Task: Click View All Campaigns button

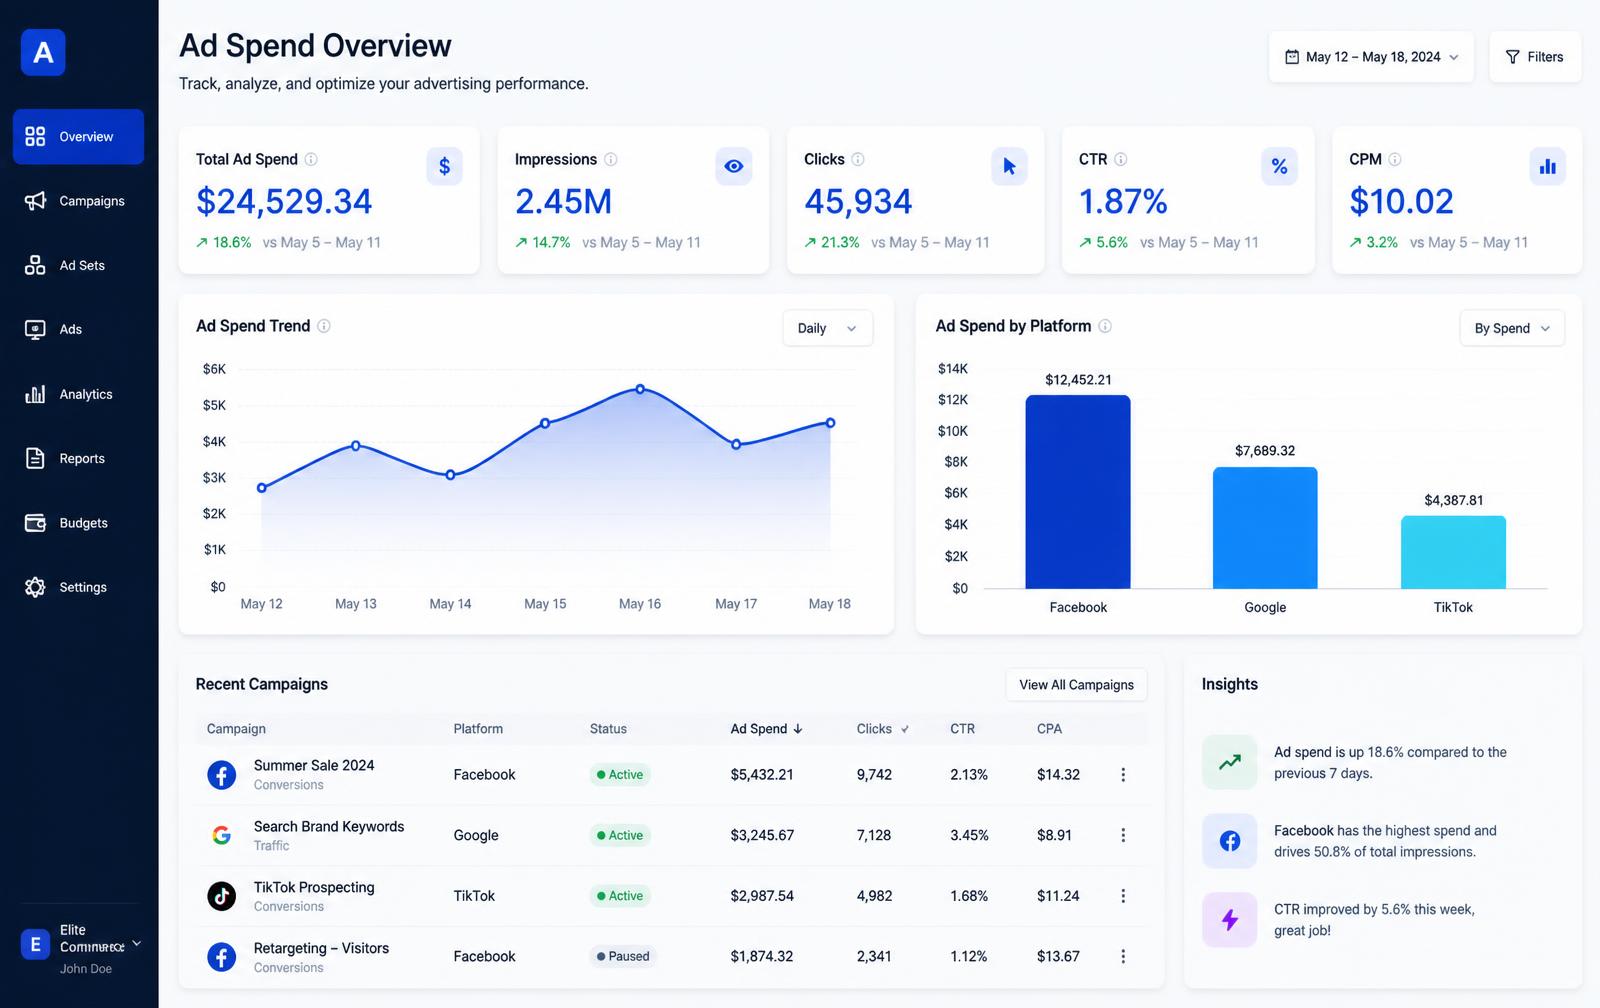Action: point(1076,685)
